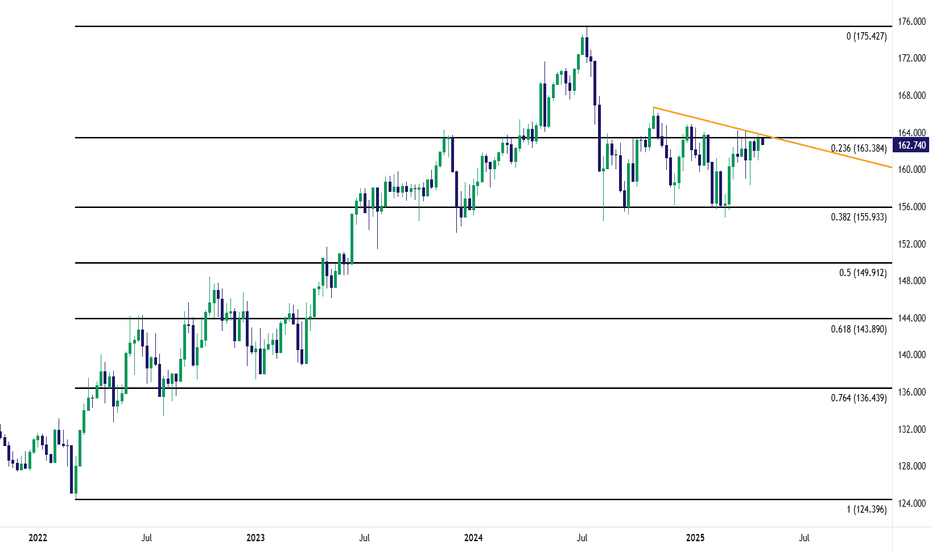Click the 2022 label on time axis
Image resolution: width=932 pixels, height=550 pixels.
click(x=37, y=538)
